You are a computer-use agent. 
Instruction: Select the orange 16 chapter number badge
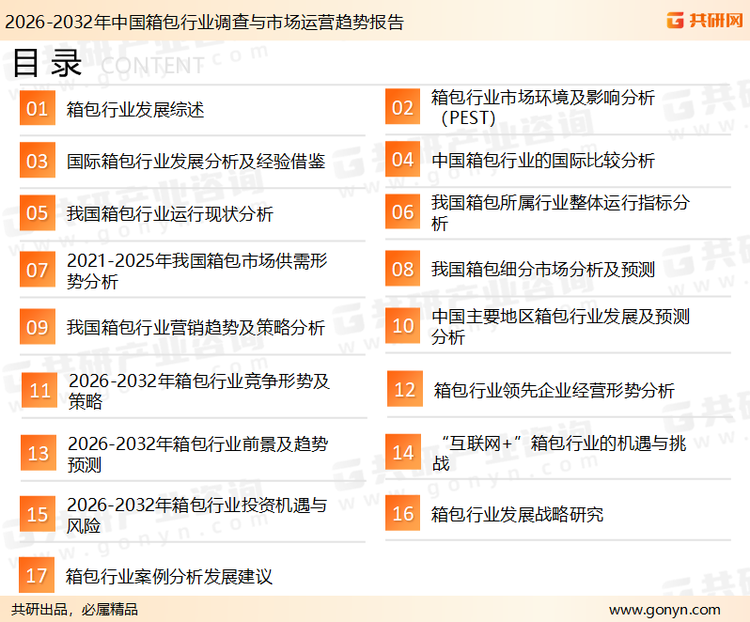(403, 513)
